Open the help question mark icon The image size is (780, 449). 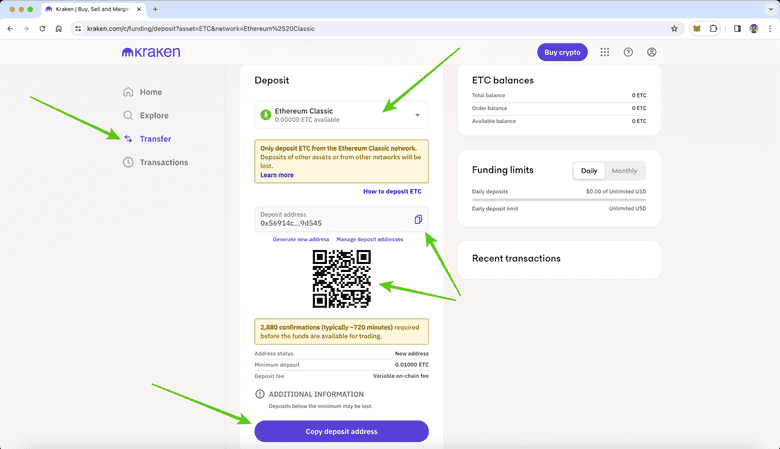pyautogui.click(x=628, y=52)
